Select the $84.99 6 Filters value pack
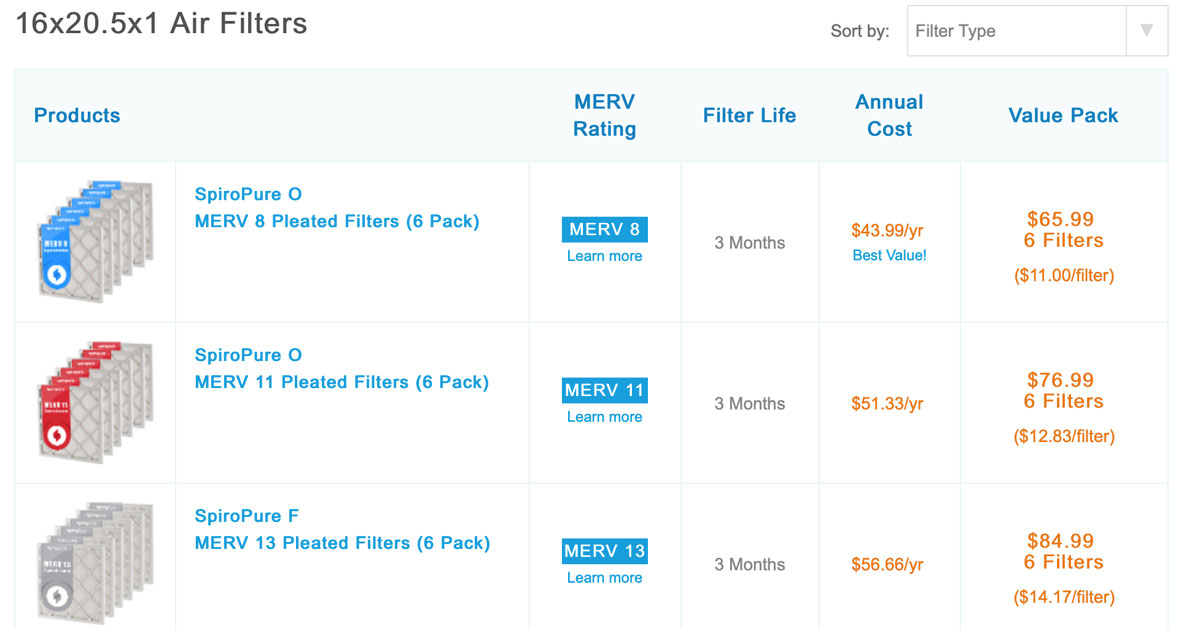The image size is (1200, 630). pos(1063,552)
